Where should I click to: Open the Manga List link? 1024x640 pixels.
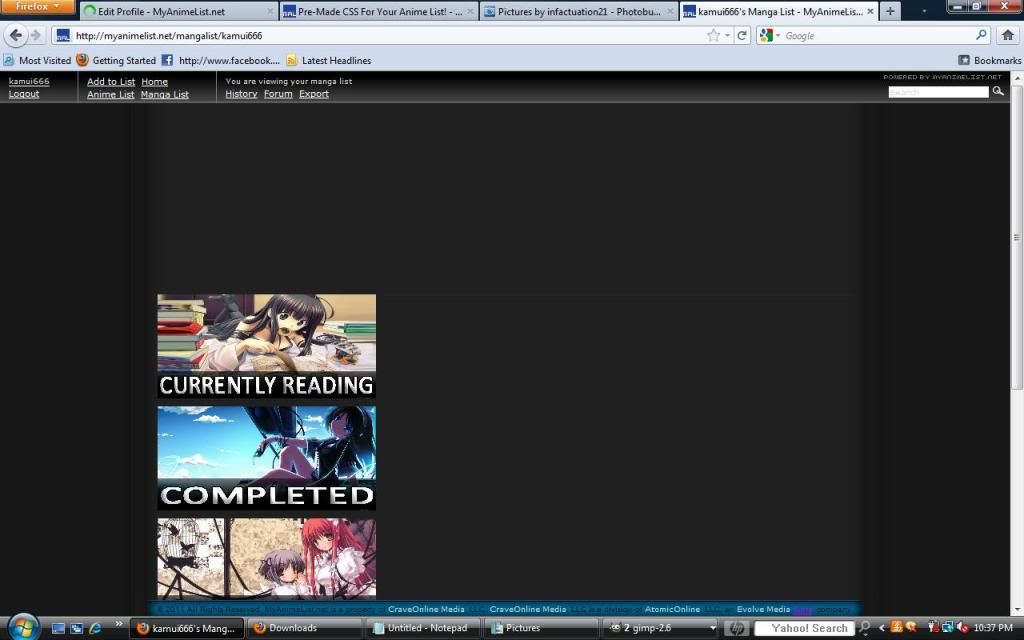tap(165, 95)
